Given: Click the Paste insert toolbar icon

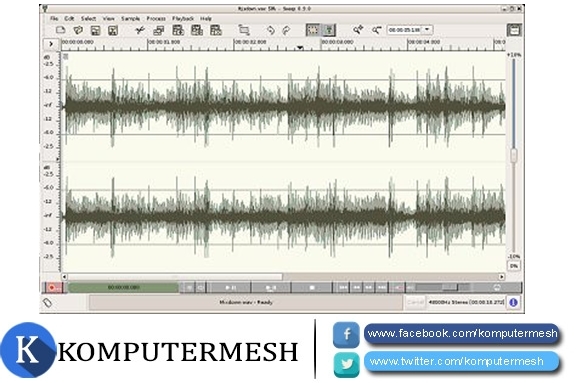Looking at the screenshot, I should click(178, 30).
